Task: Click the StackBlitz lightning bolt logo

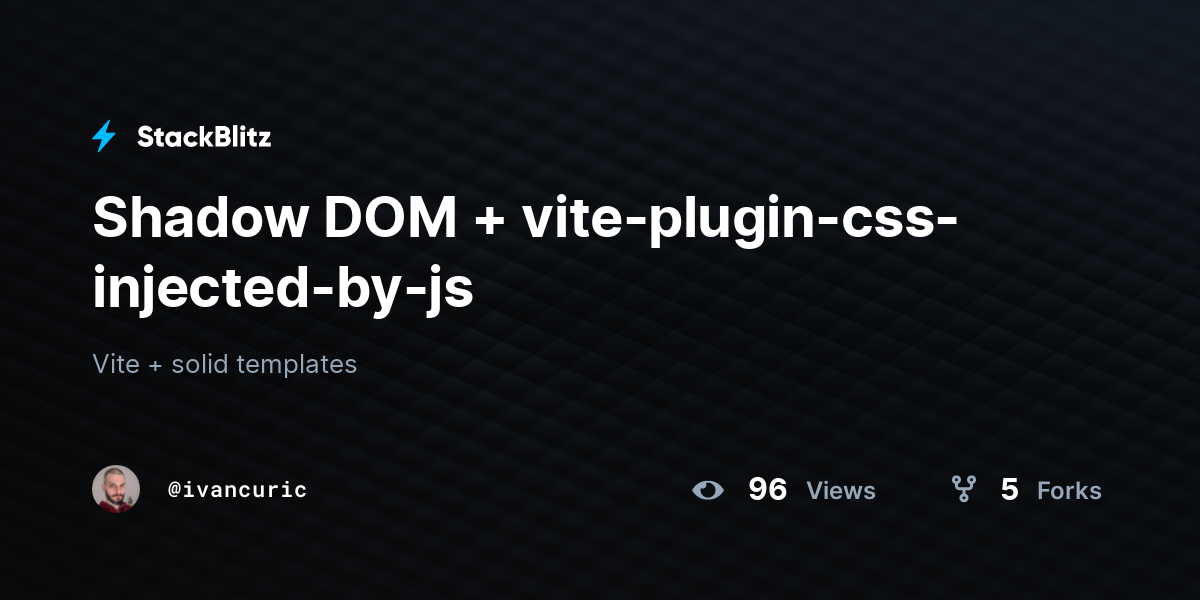Action: point(104,137)
